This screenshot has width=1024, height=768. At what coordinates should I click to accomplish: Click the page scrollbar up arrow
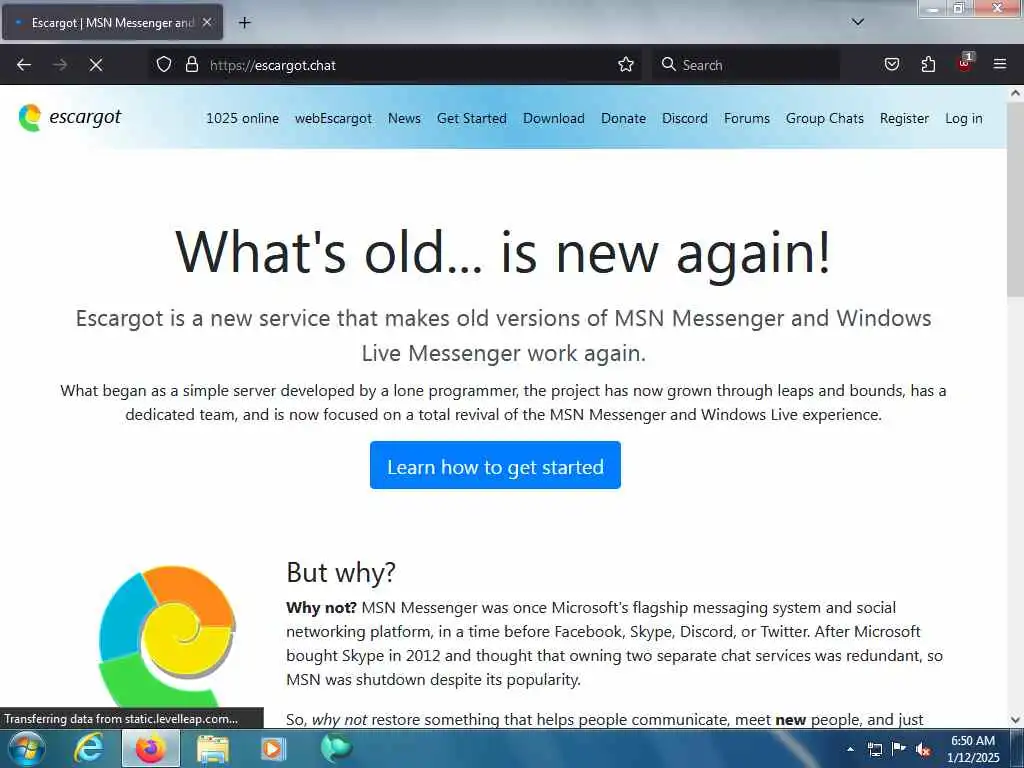[1015, 93]
